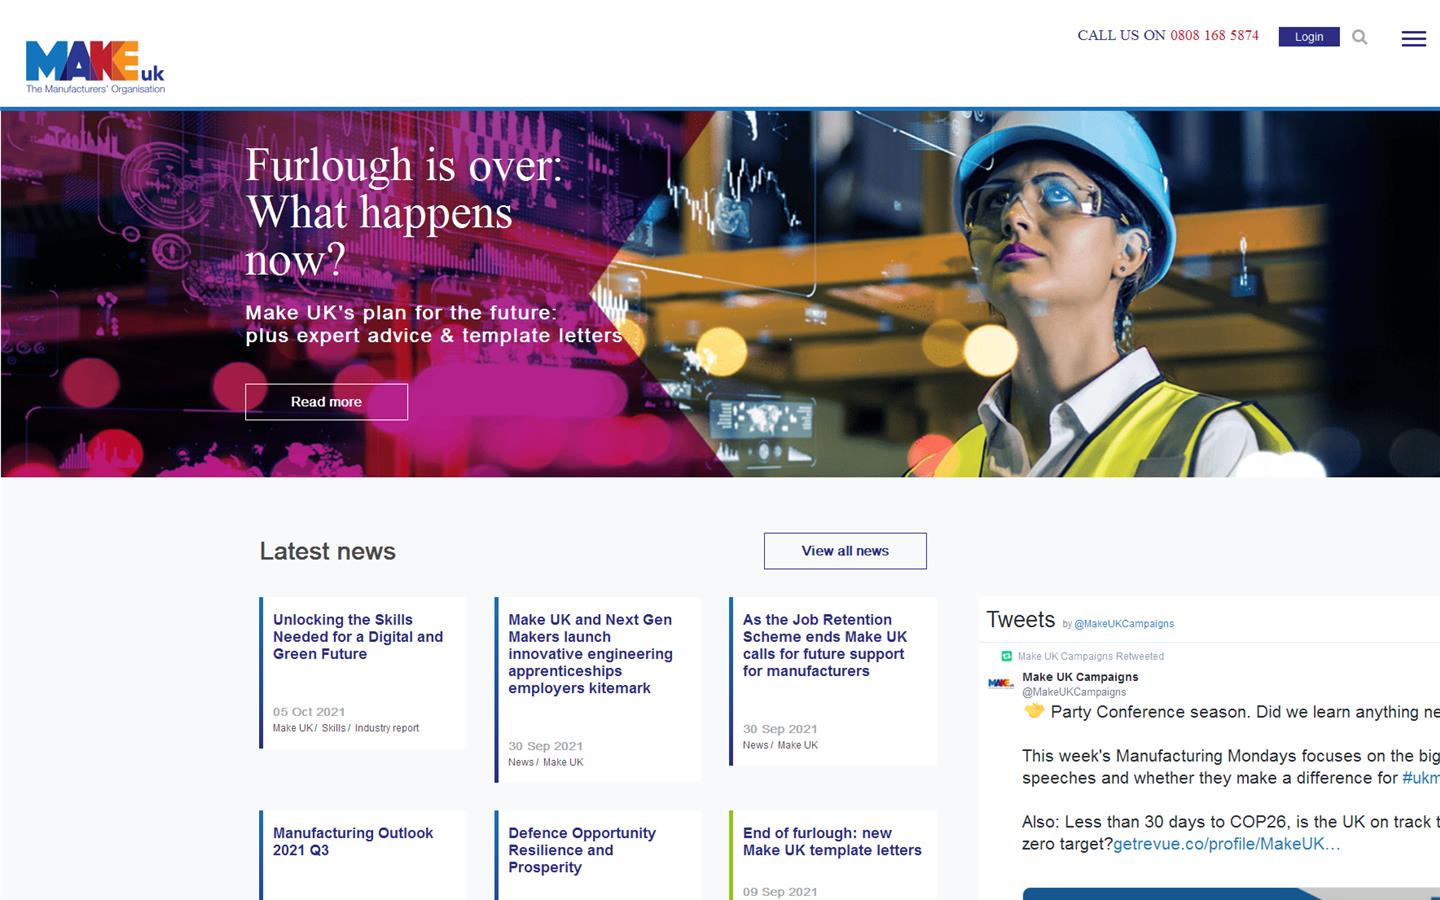The image size is (1440, 900).
Task: Open the getrevue.co/profile/MakeUK link
Action: click(1224, 843)
